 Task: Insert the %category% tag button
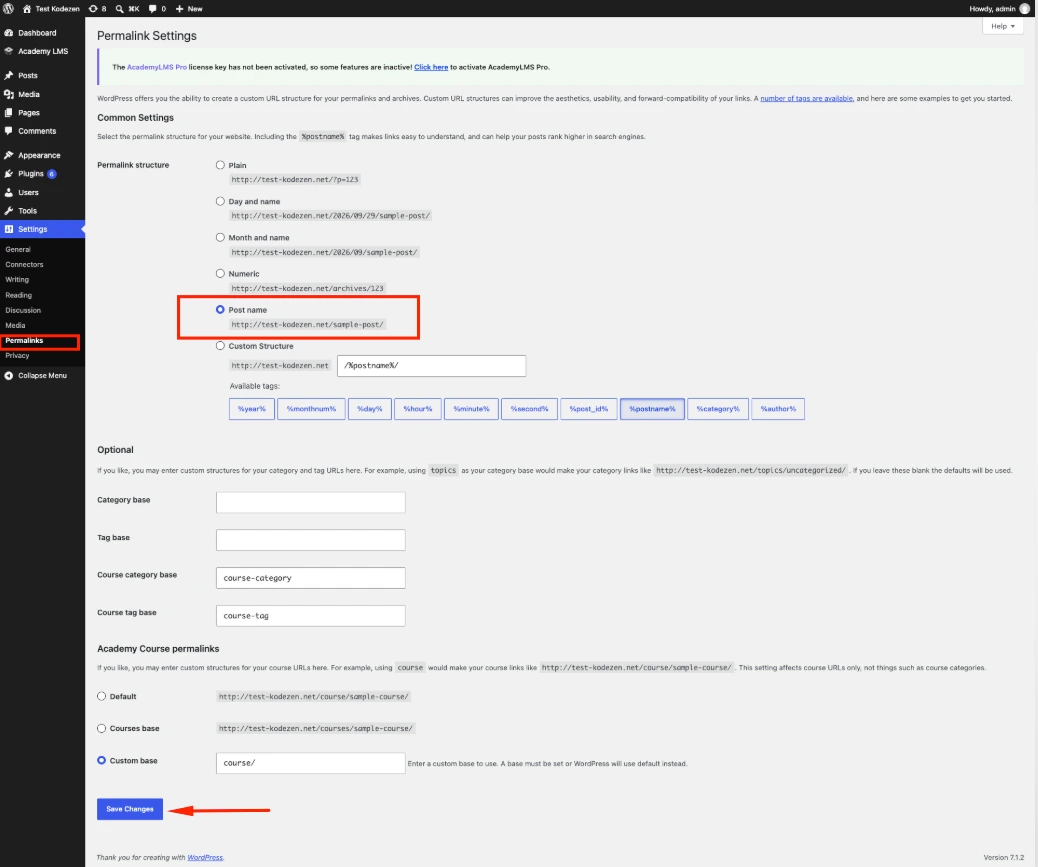coord(718,409)
